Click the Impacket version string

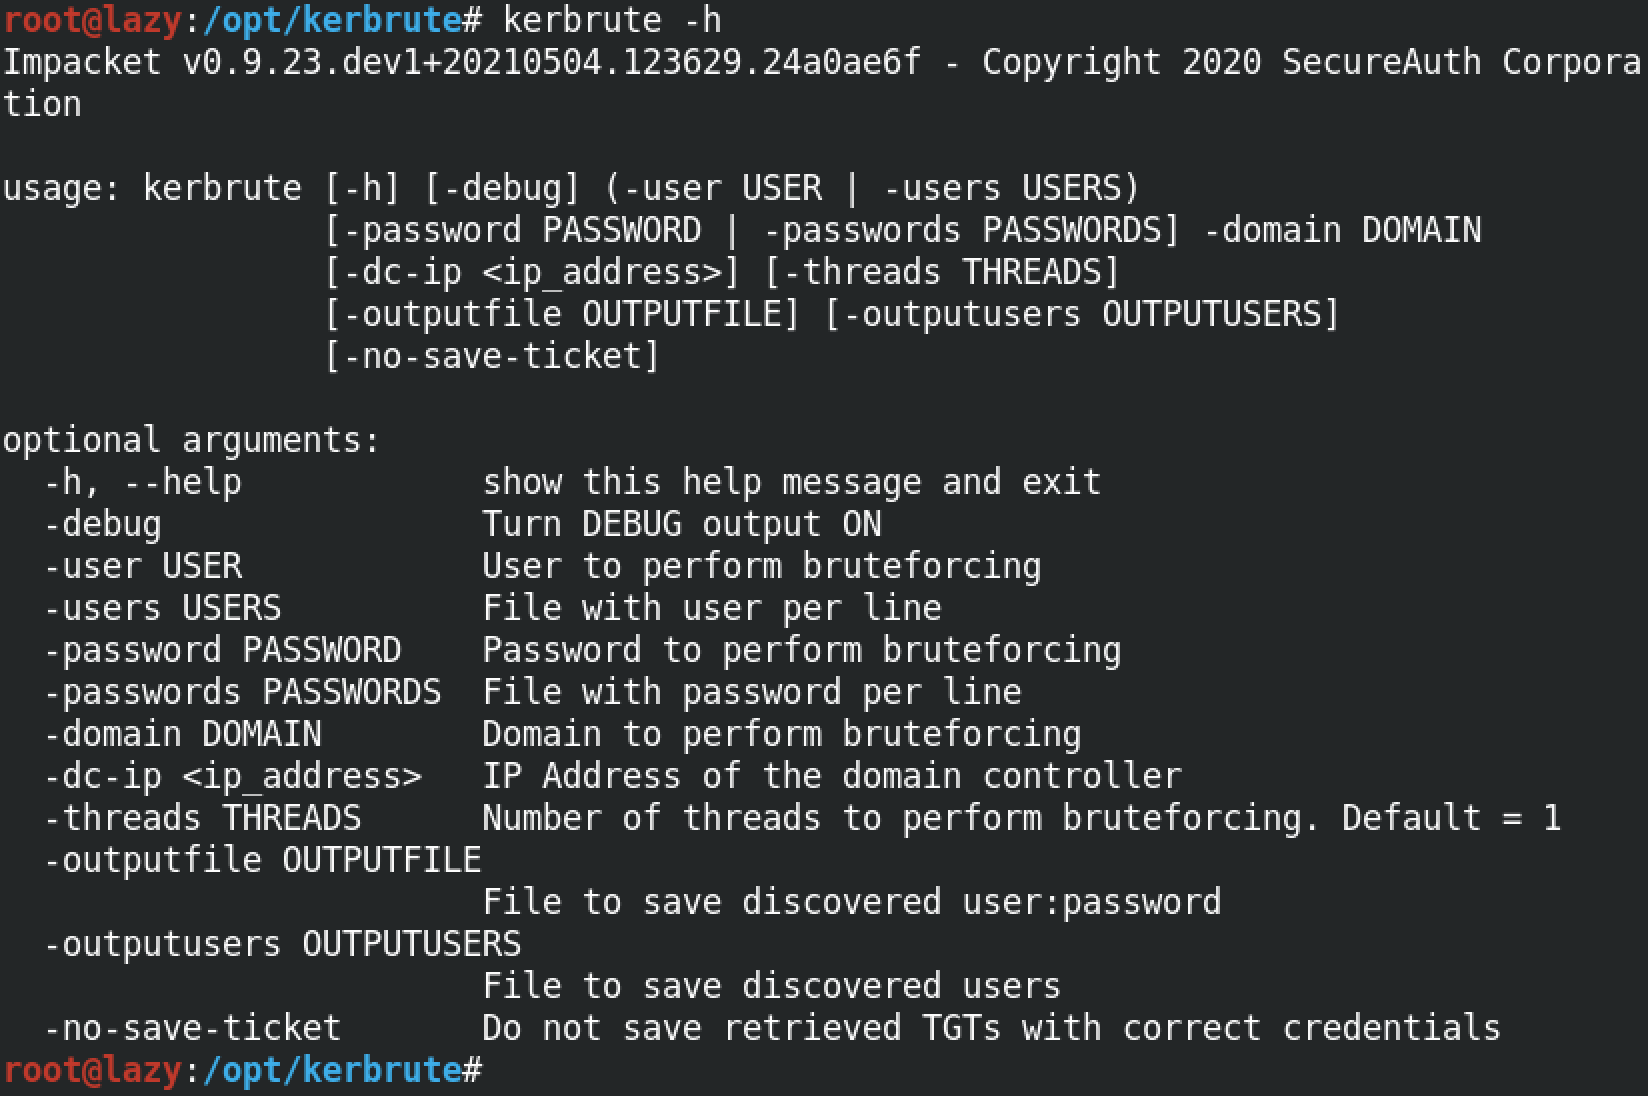(461, 62)
